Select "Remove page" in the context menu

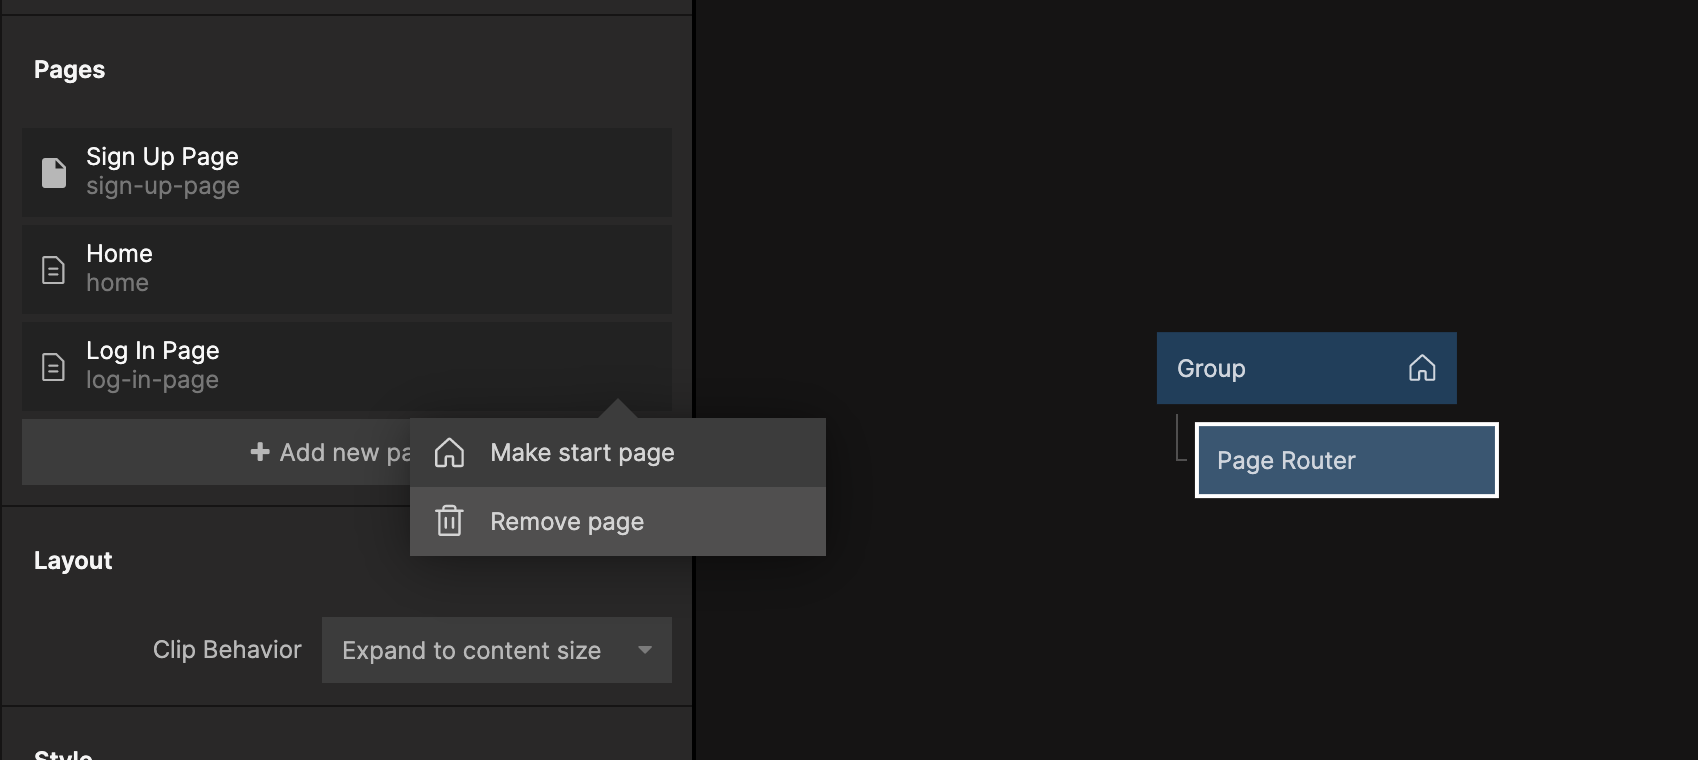tap(567, 522)
